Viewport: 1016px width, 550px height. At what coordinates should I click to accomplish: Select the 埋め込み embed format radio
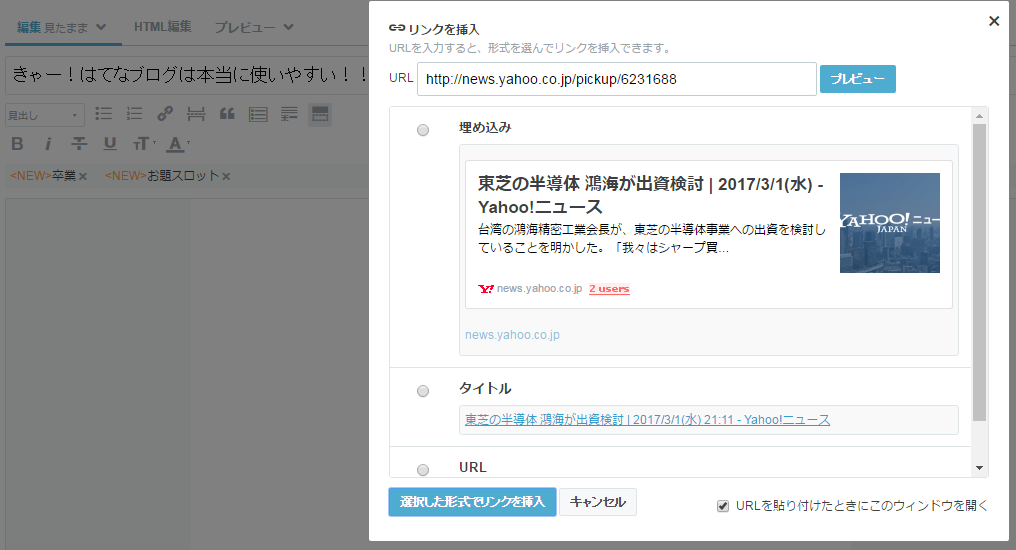point(423,130)
